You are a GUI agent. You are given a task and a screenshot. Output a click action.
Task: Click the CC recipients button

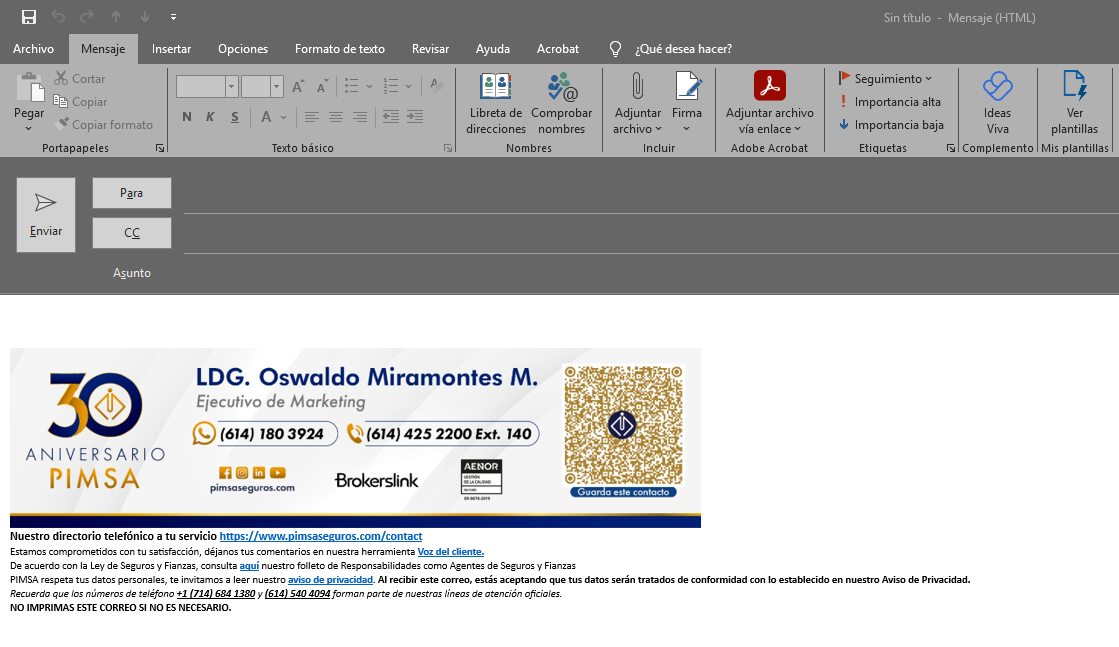click(131, 233)
